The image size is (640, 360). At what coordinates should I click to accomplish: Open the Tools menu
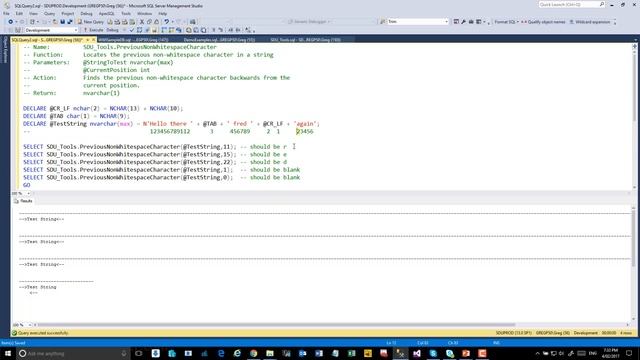point(126,13)
